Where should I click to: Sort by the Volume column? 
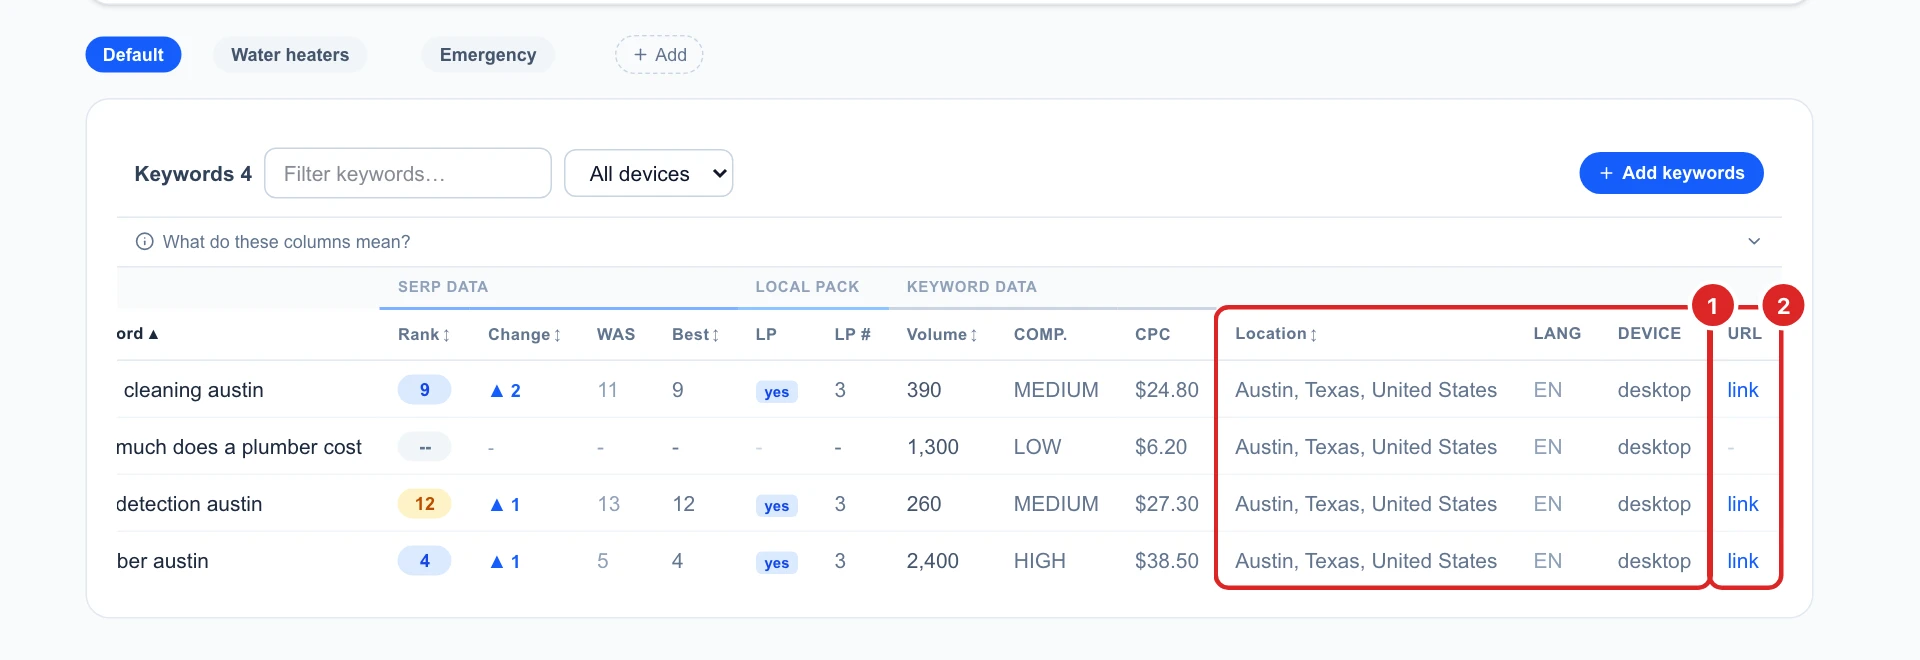click(942, 335)
